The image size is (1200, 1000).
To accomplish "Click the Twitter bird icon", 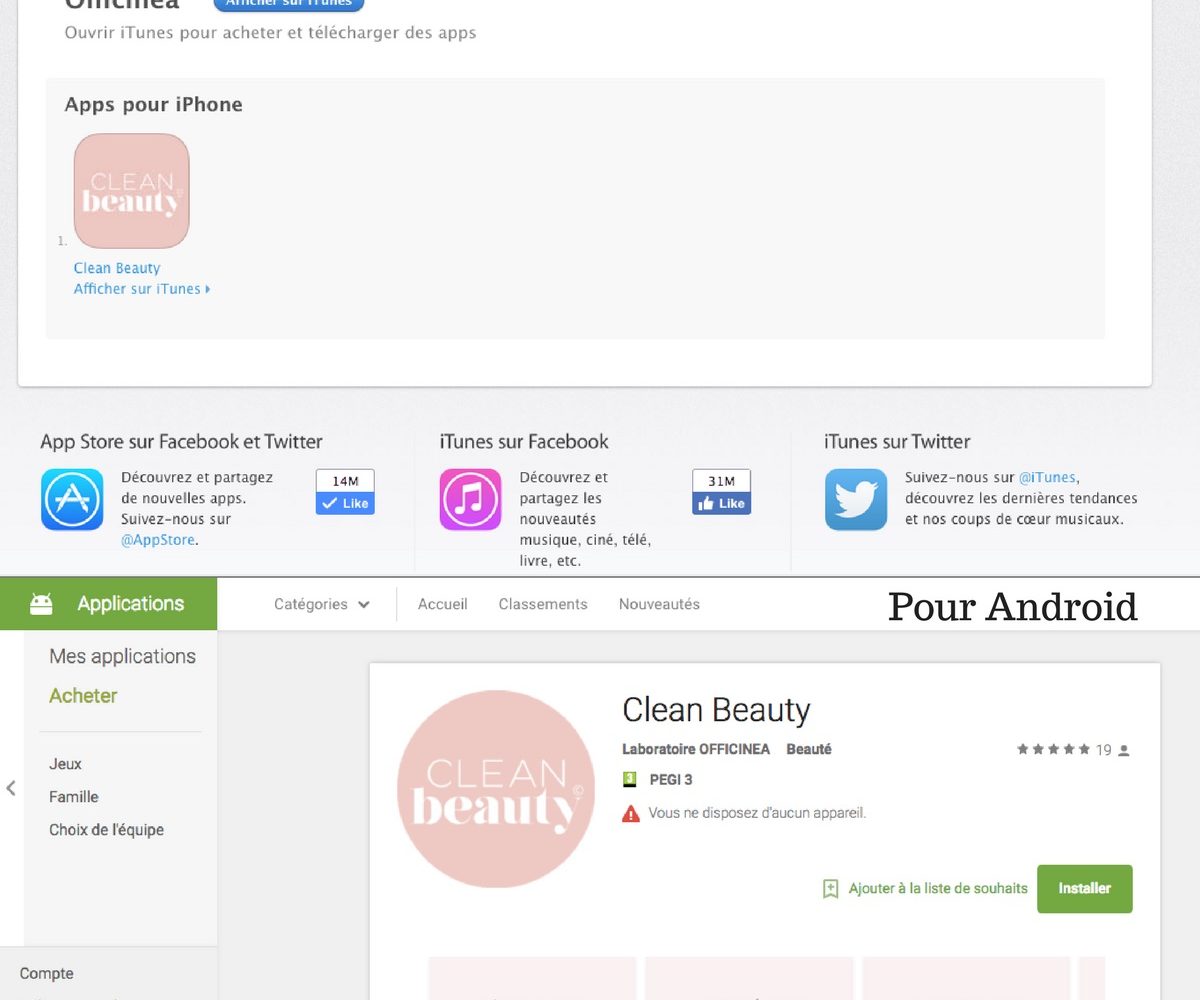I will 855,499.
